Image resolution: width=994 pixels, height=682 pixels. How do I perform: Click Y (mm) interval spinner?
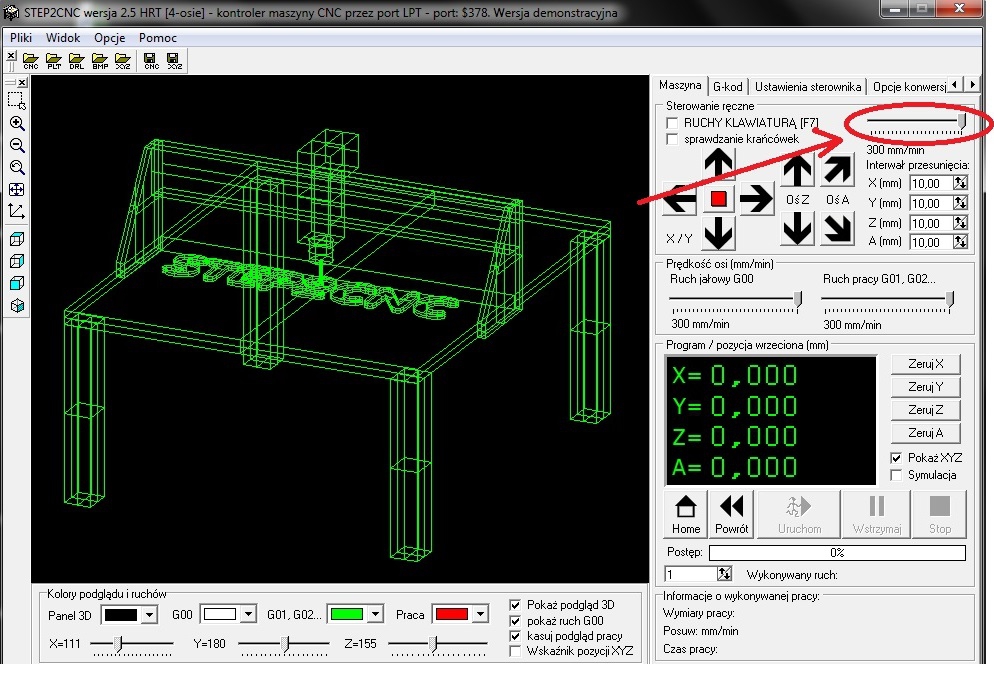pos(960,203)
